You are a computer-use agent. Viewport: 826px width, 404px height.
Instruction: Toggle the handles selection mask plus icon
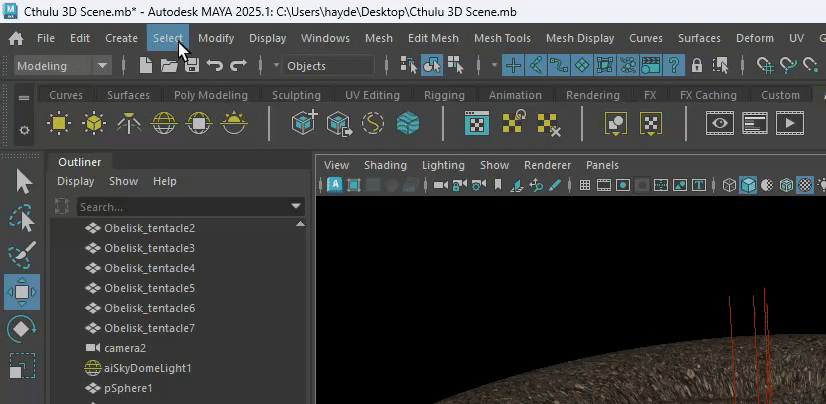tap(513, 66)
